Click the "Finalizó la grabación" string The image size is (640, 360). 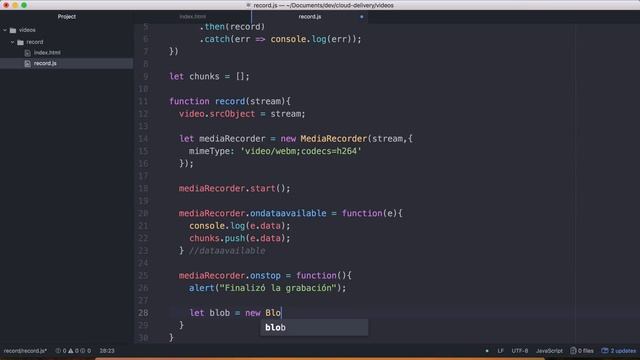pyautogui.click(x=278, y=288)
